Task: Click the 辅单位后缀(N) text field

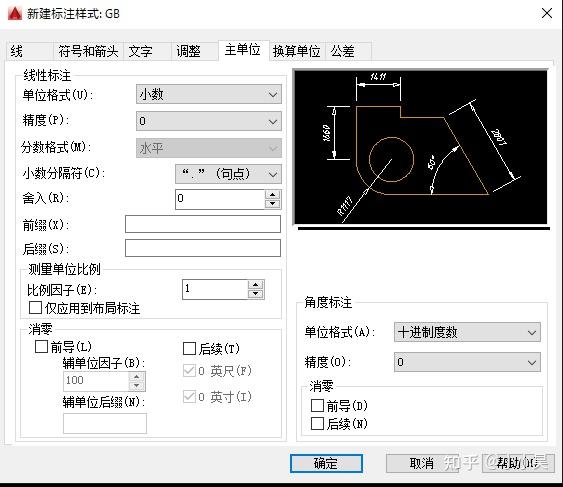Action: 105,423
